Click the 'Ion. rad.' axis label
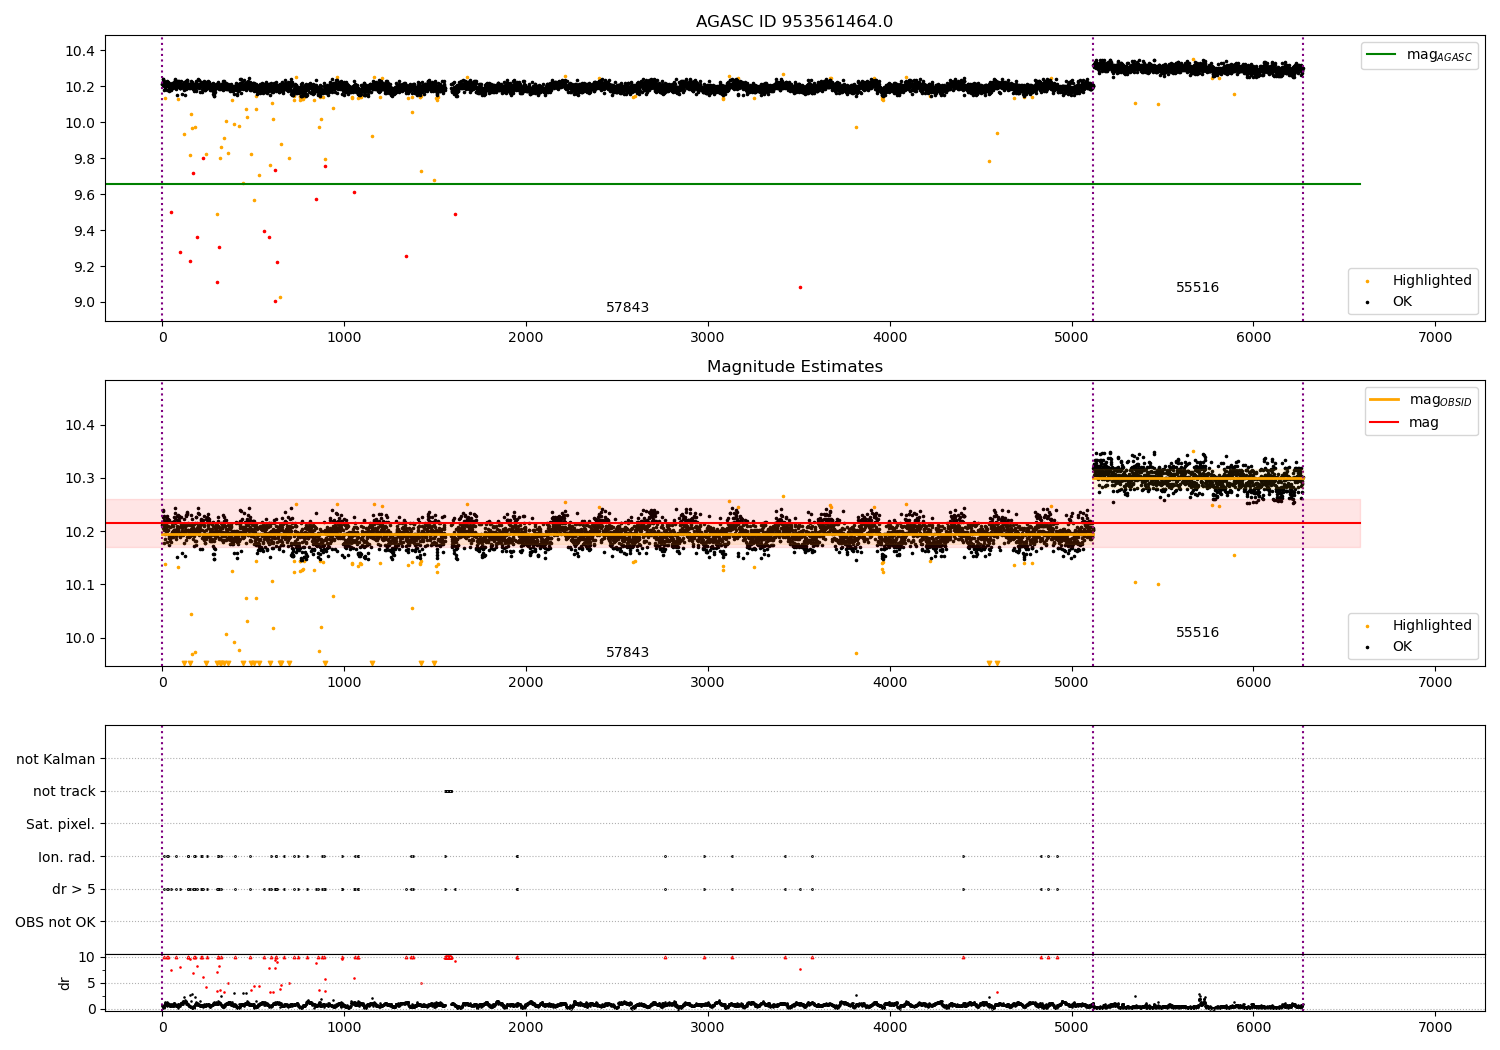Viewport: 1500px width, 1050px height. [67, 857]
